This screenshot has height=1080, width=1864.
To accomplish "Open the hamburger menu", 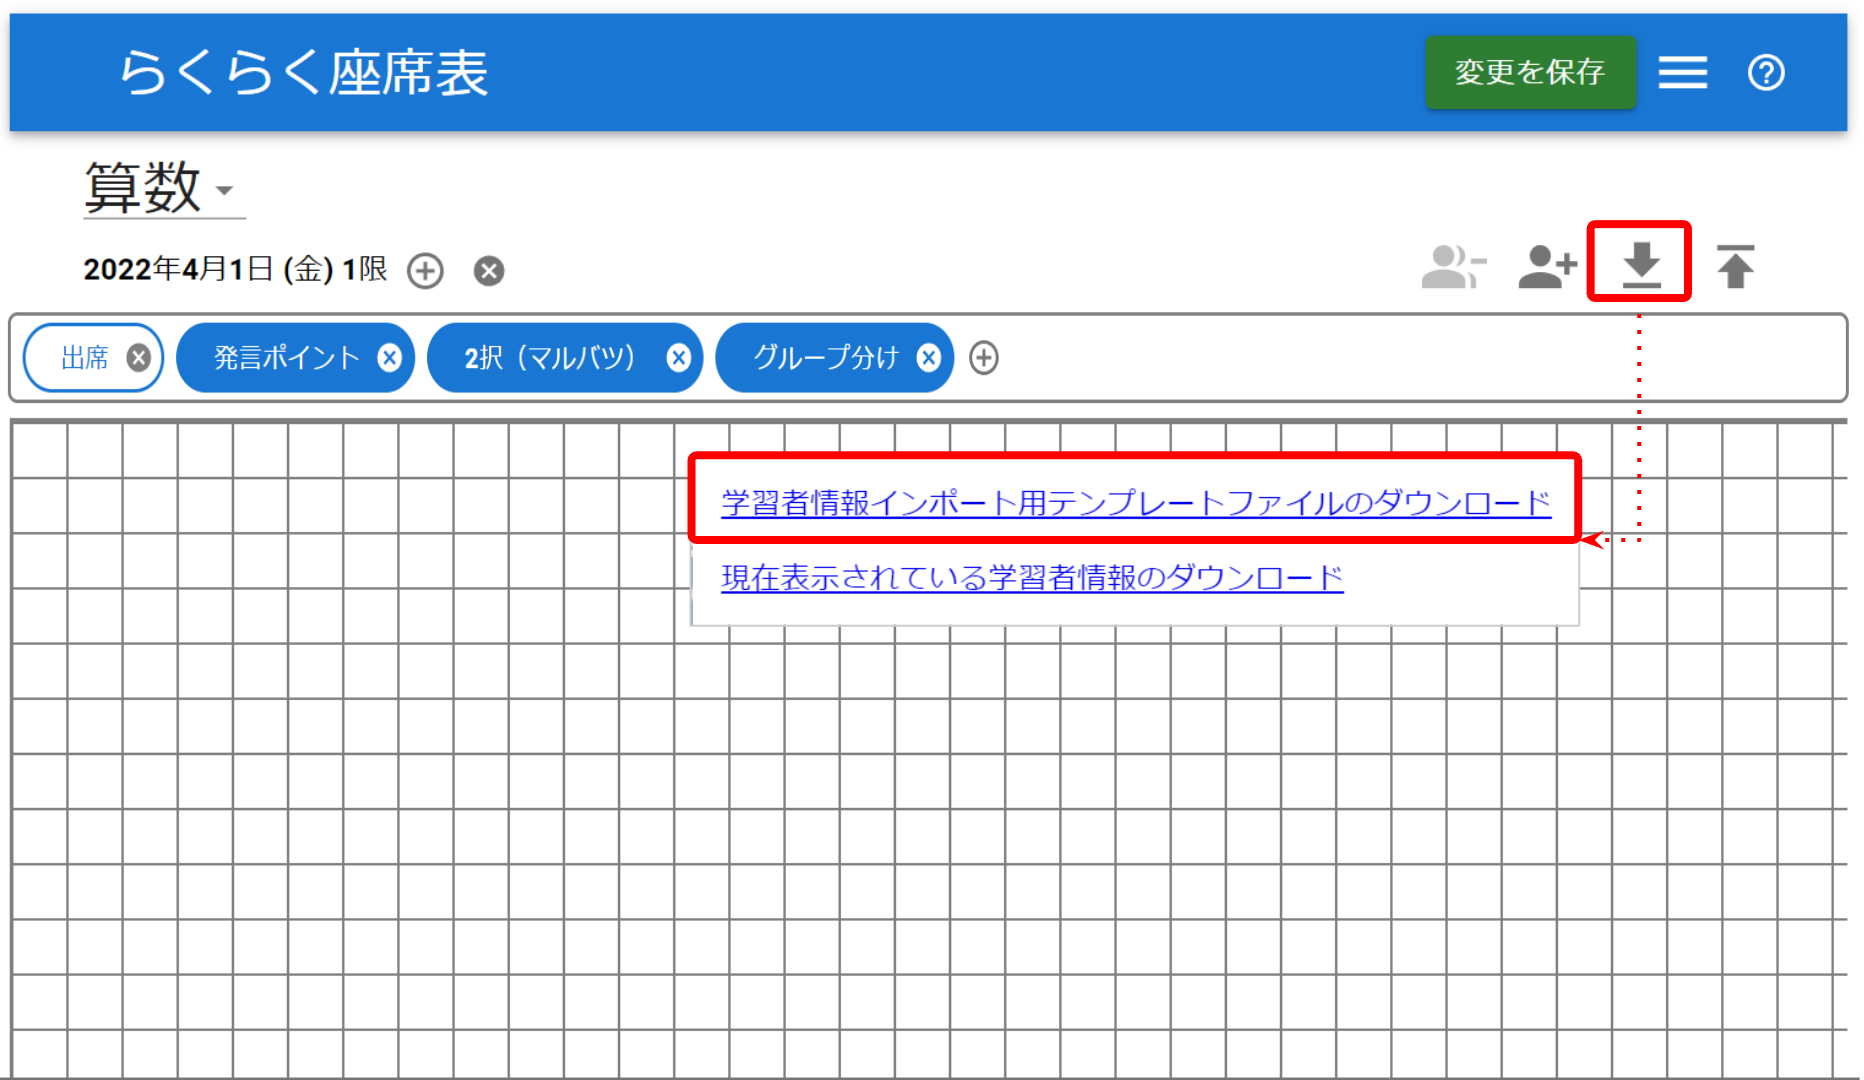I will (1683, 72).
